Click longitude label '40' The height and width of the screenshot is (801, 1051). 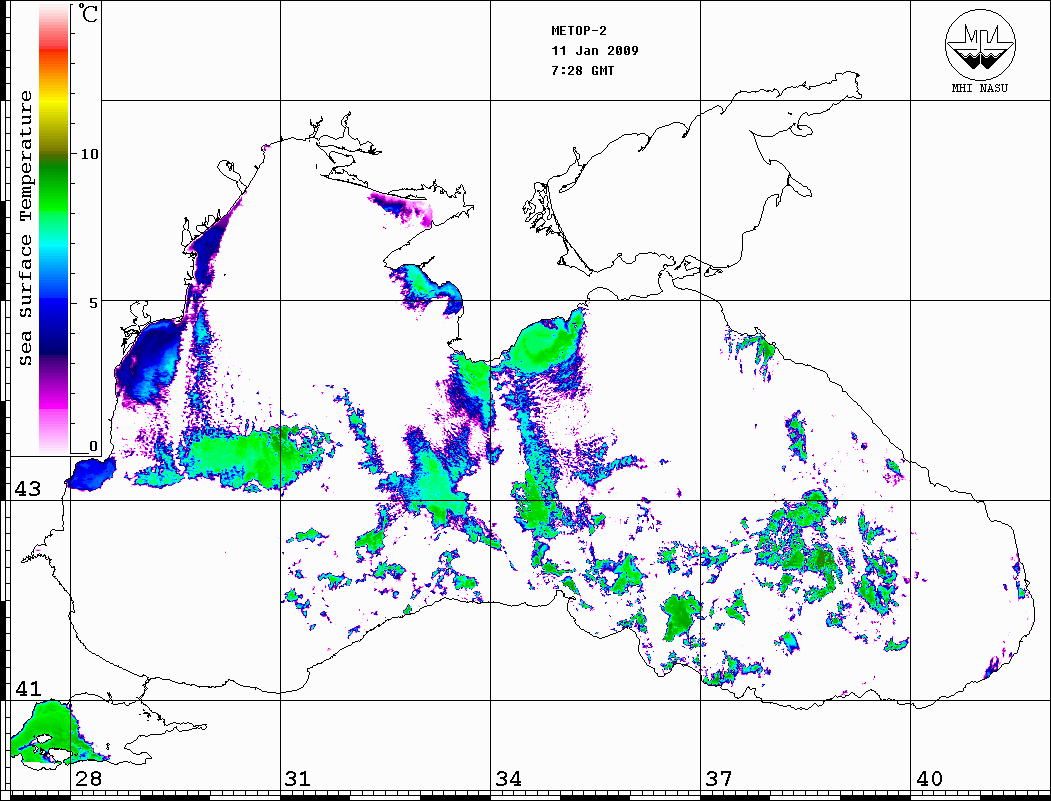[x=929, y=778]
